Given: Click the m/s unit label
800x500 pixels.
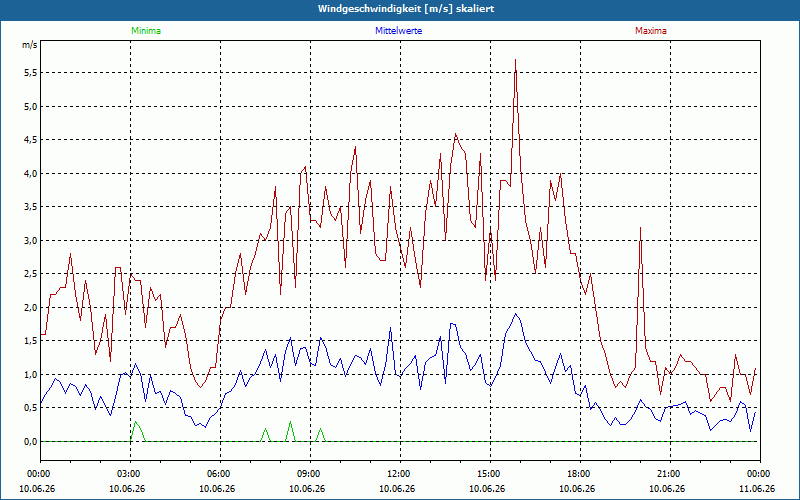Looking at the screenshot, I should (30, 45).
